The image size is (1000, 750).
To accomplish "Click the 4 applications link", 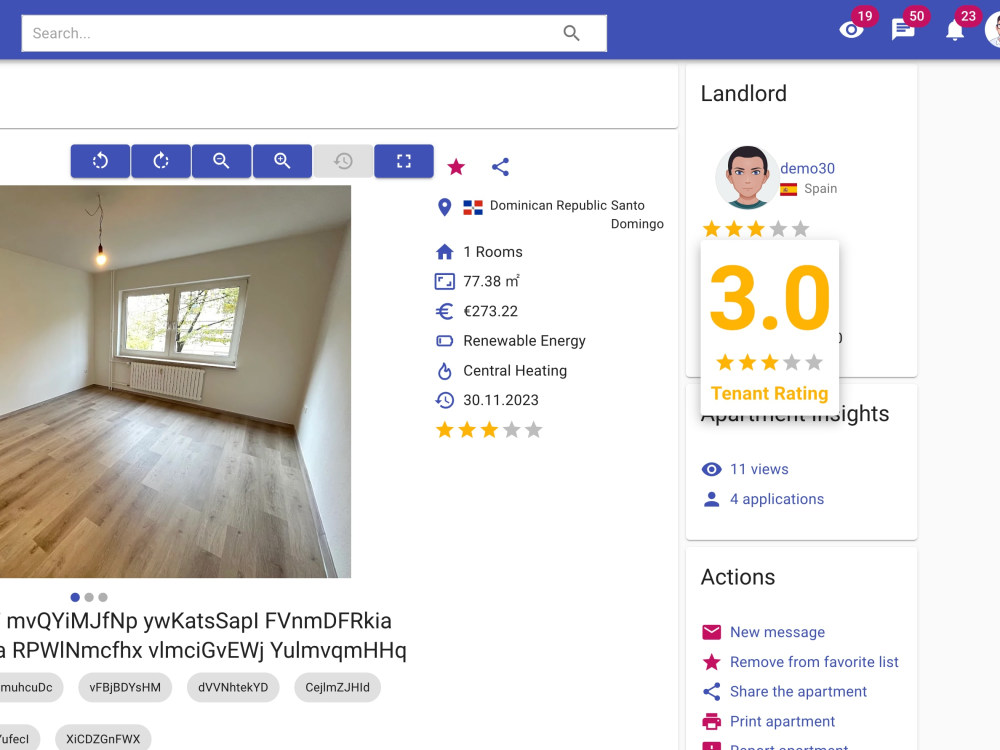I will click(777, 499).
